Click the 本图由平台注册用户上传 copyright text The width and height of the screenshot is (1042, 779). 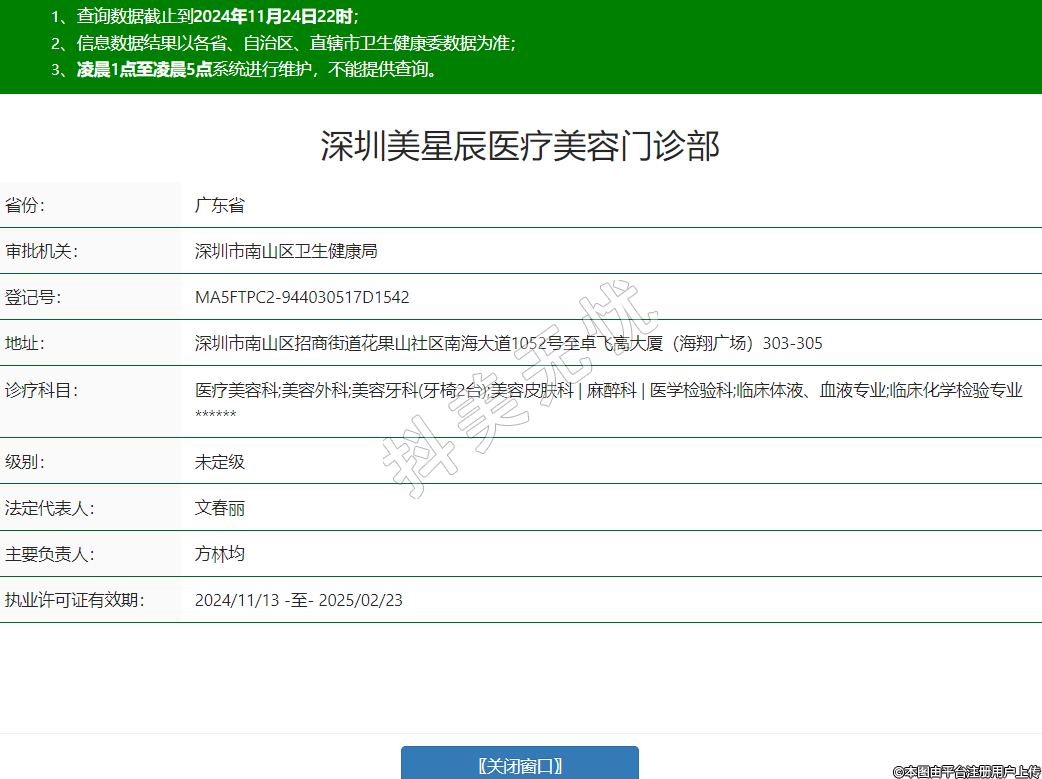point(966,771)
